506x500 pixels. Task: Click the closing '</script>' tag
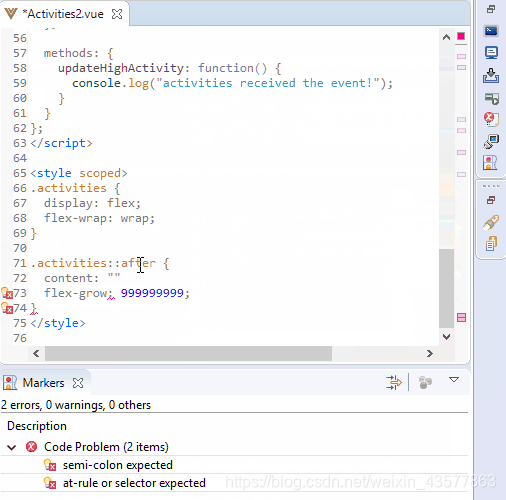click(61, 143)
